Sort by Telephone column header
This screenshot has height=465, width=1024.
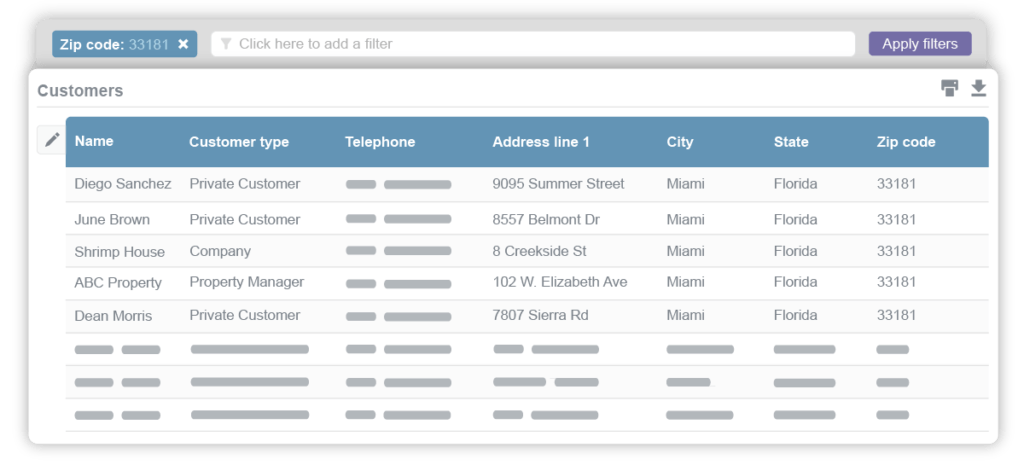click(379, 142)
